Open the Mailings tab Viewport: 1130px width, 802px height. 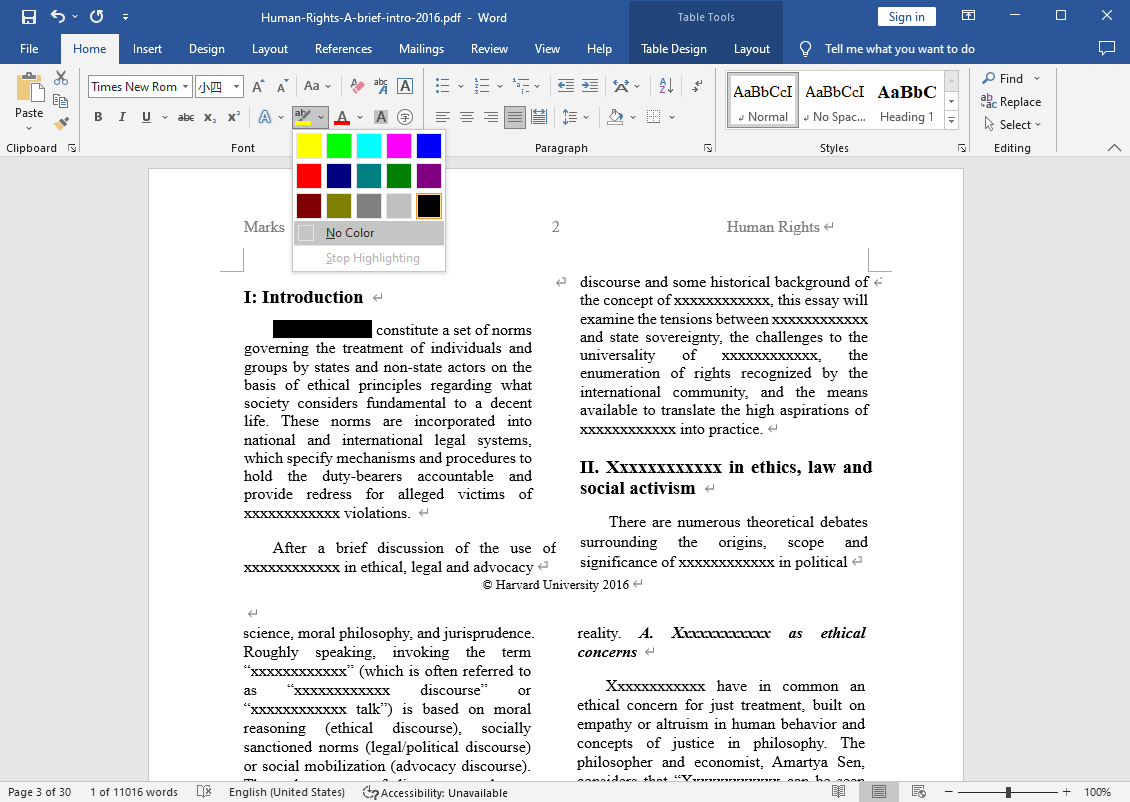pyautogui.click(x=422, y=49)
